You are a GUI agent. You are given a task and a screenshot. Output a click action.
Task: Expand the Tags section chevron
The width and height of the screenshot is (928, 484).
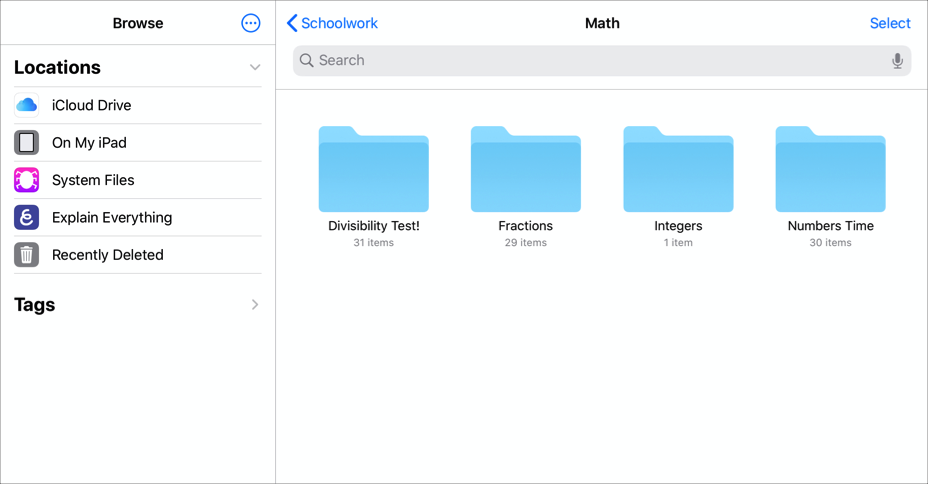point(255,305)
